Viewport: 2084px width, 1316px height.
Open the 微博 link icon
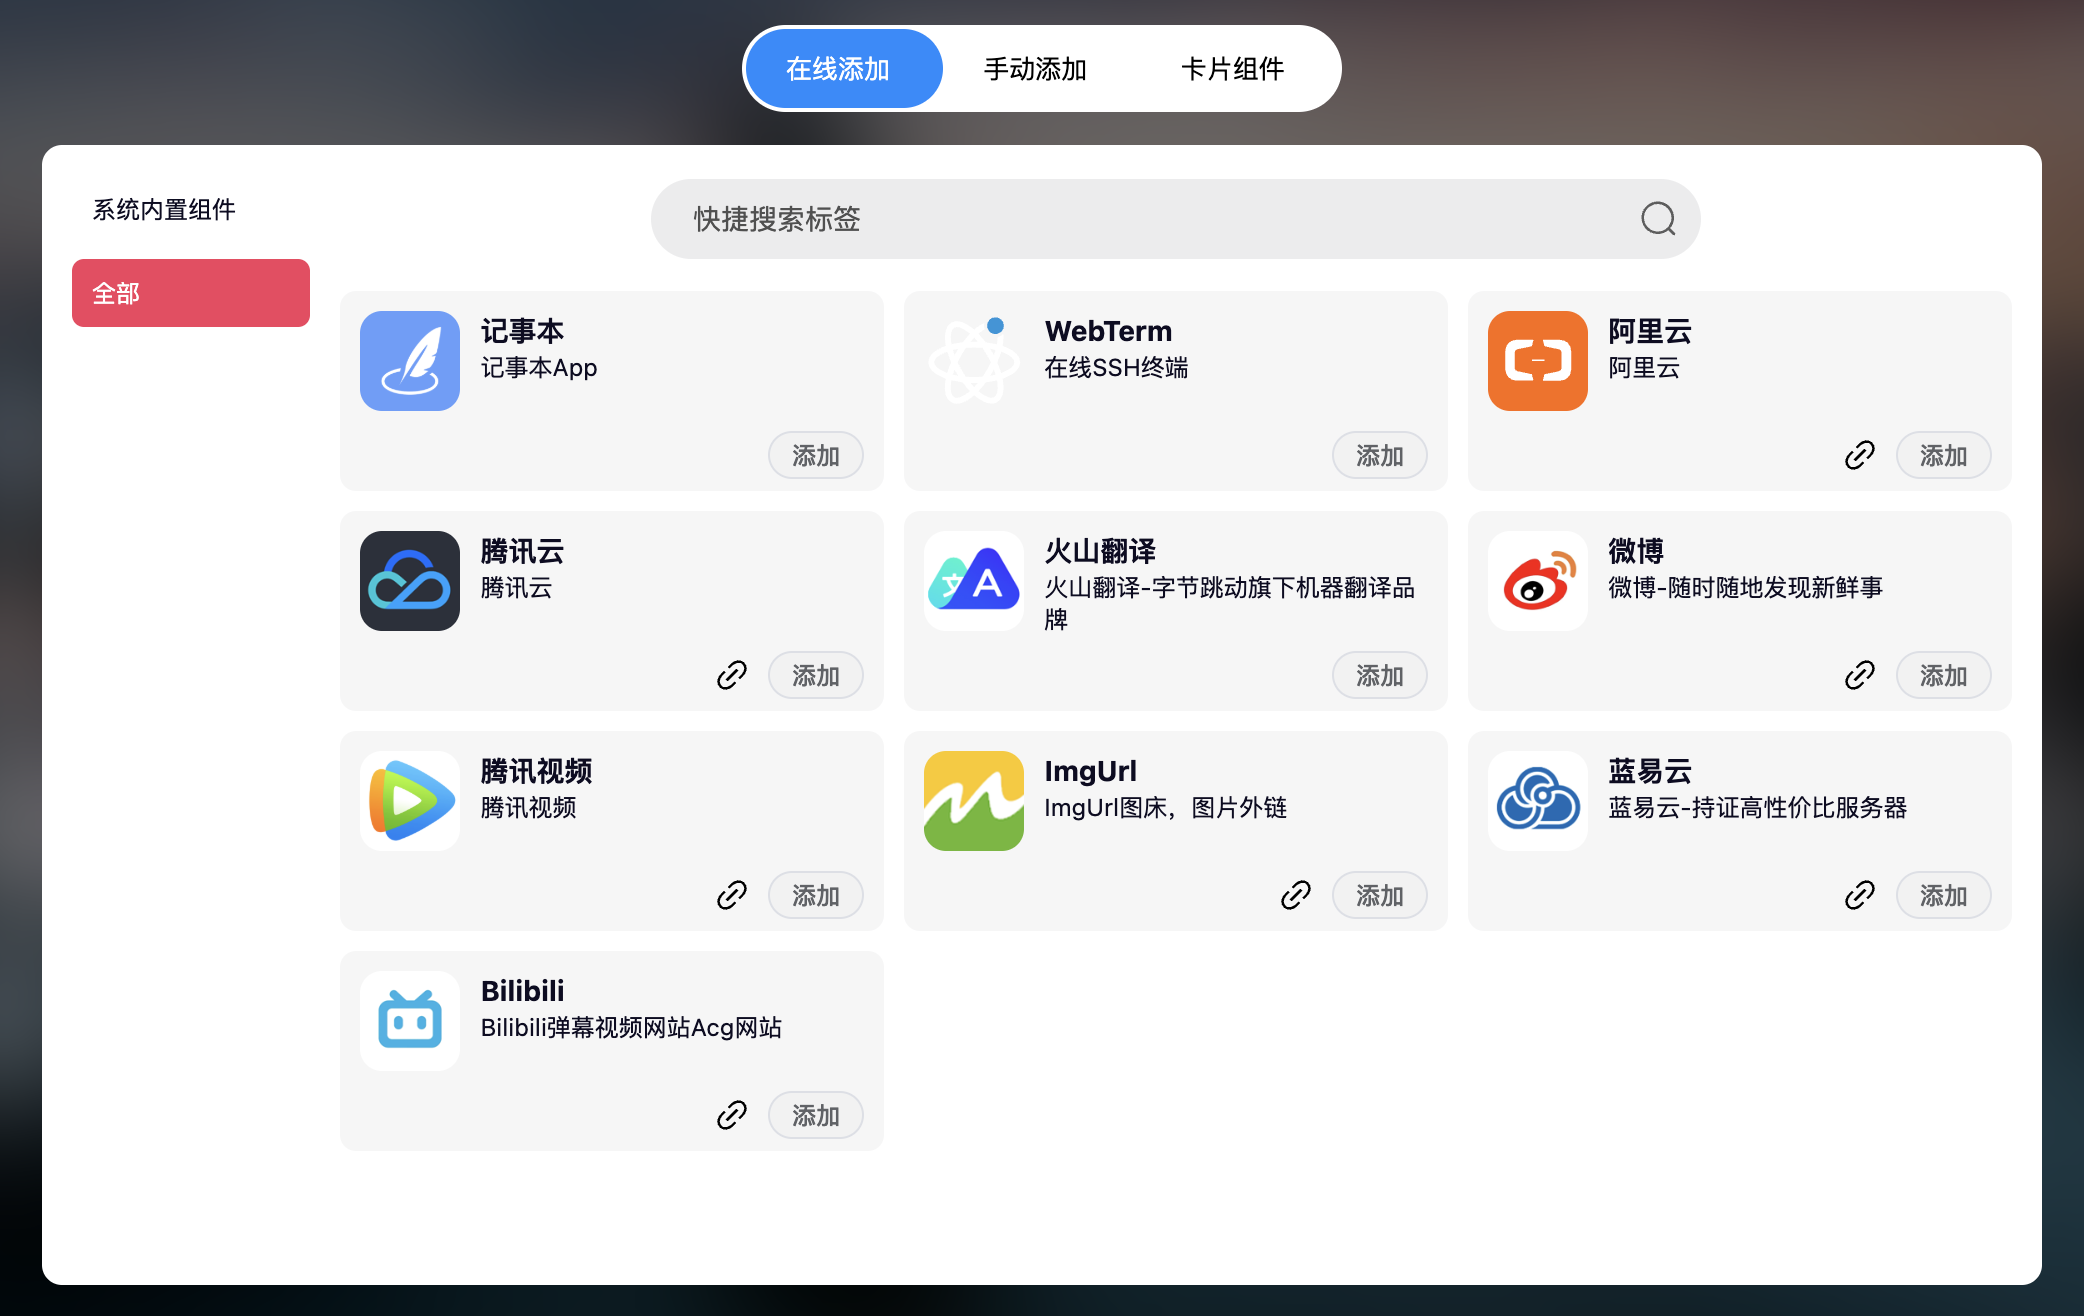pyautogui.click(x=1860, y=675)
